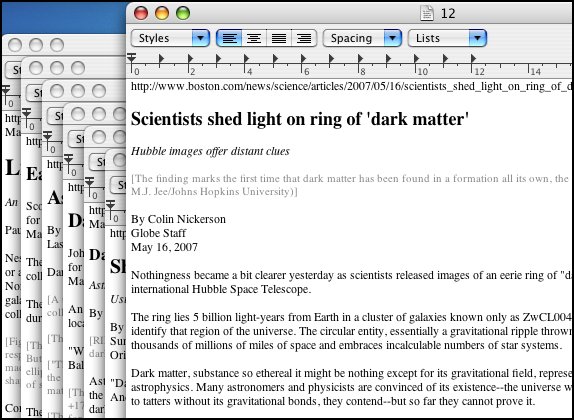Click the tab stop at ruler mark 6
This screenshot has height=420, width=574.
pyautogui.click(x=303, y=58)
